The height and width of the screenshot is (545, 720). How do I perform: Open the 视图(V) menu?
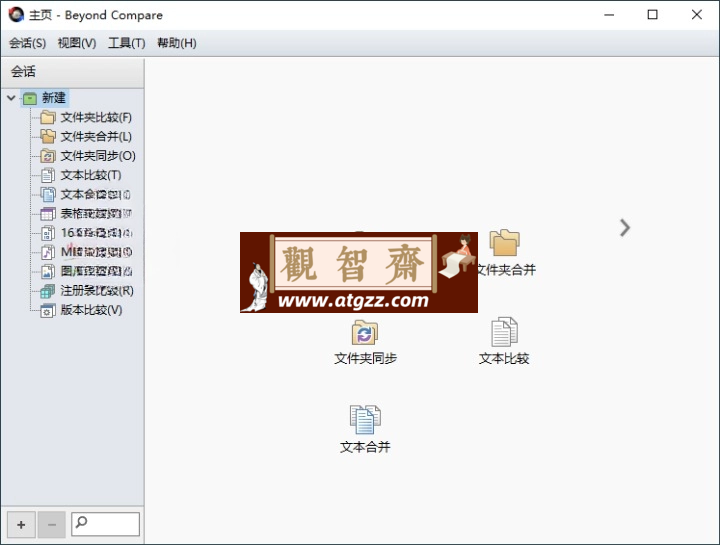pyautogui.click(x=77, y=43)
